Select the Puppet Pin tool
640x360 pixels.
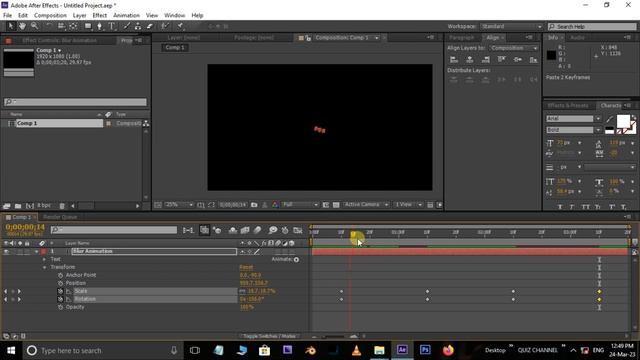pos(180,26)
